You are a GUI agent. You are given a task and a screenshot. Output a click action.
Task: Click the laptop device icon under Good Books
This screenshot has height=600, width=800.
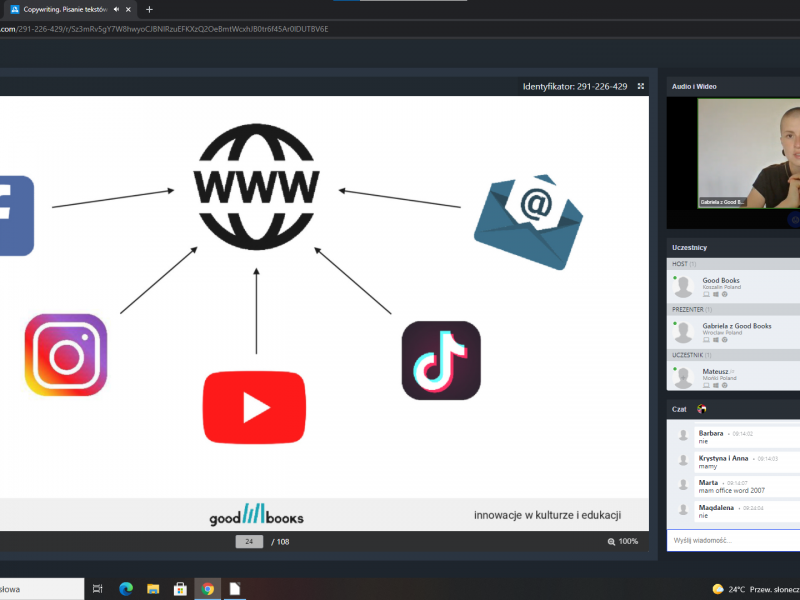[x=706, y=294]
